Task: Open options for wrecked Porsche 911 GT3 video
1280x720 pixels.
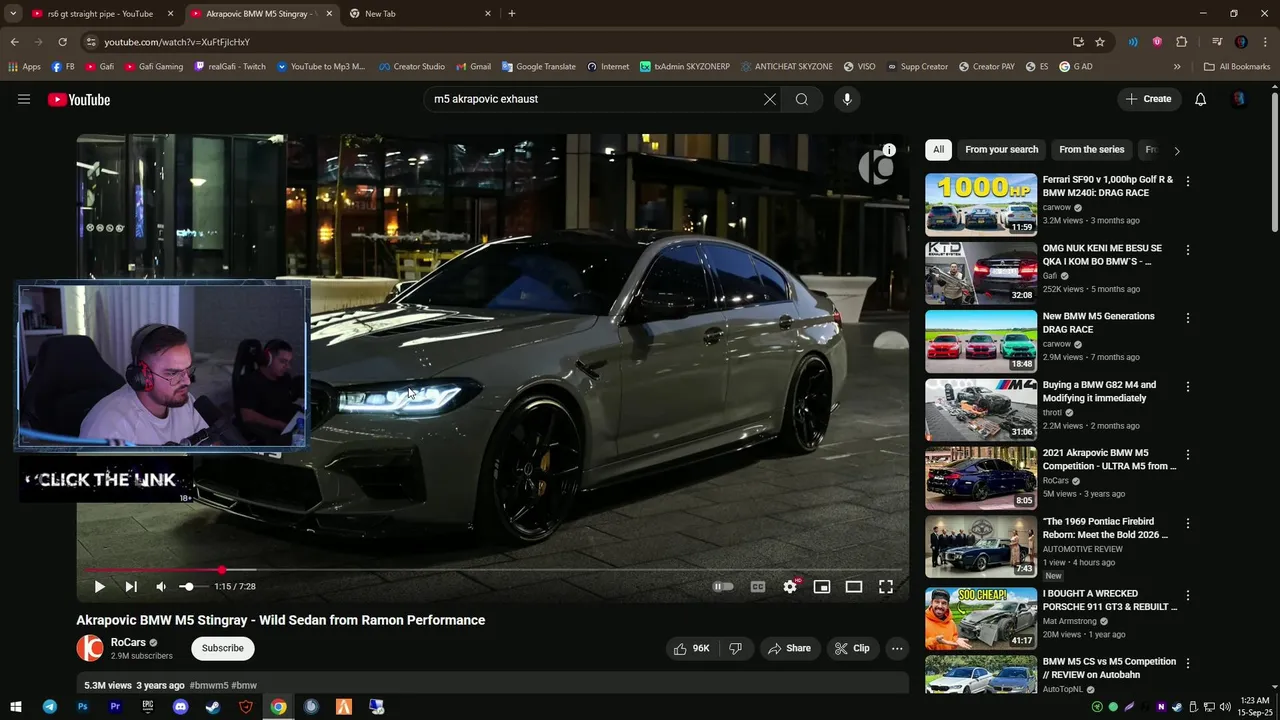Action: coord(1188,595)
